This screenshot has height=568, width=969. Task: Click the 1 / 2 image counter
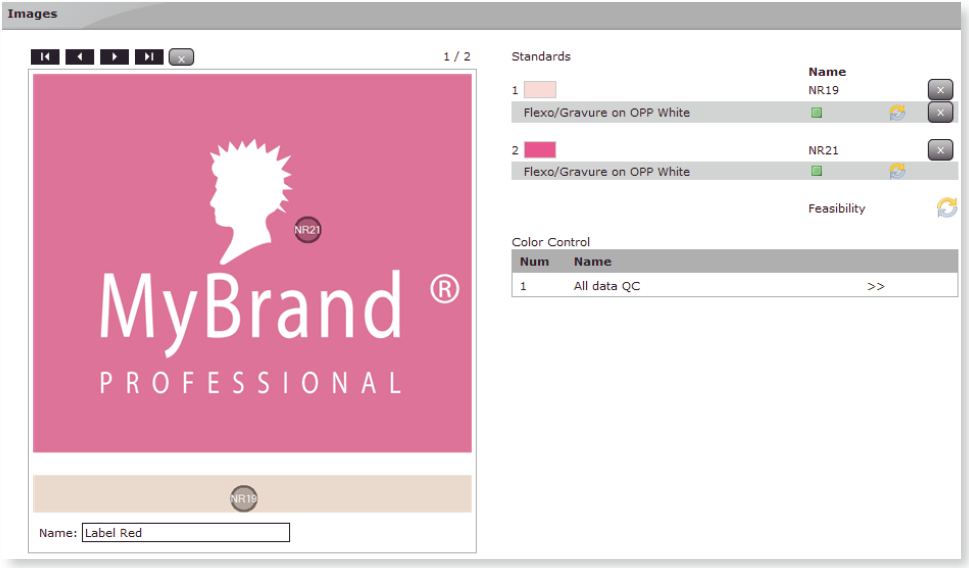tap(457, 56)
